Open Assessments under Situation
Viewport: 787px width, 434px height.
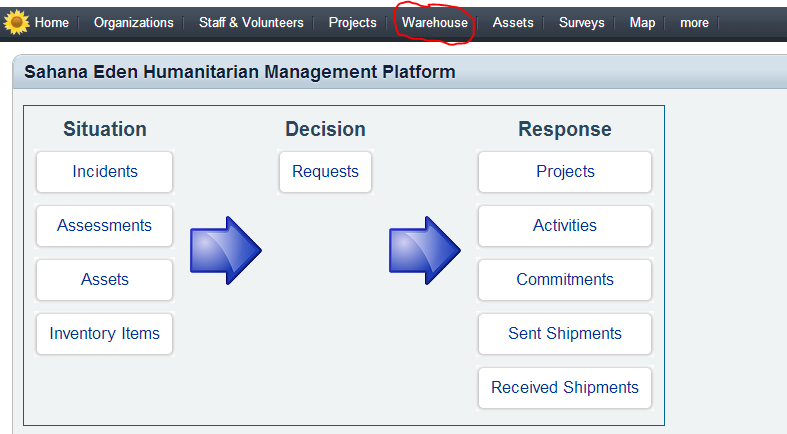105,226
